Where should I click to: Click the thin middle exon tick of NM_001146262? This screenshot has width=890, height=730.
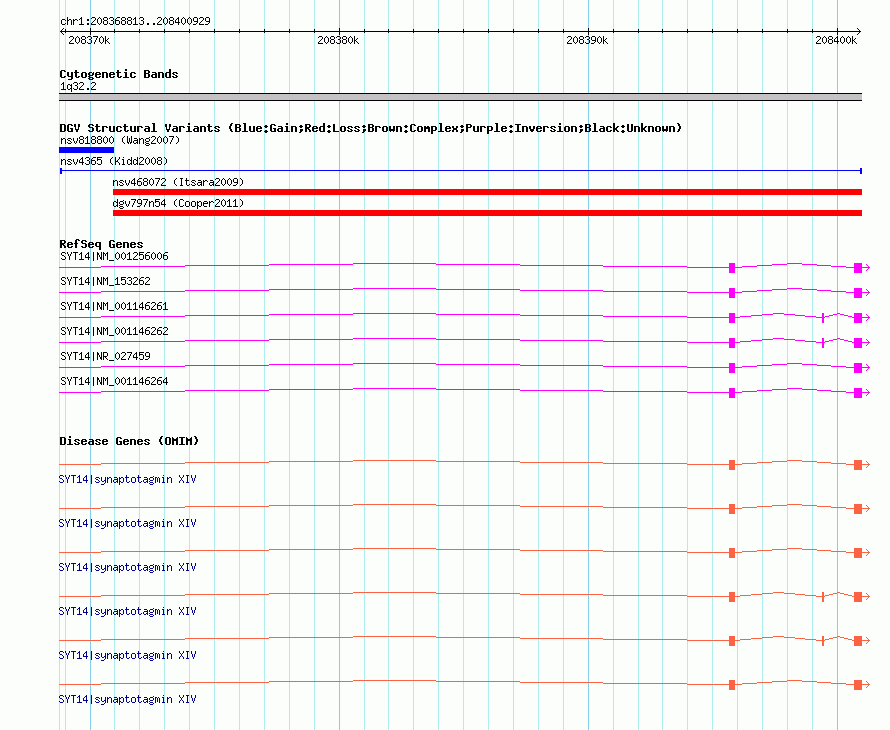(x=823, y=343)
